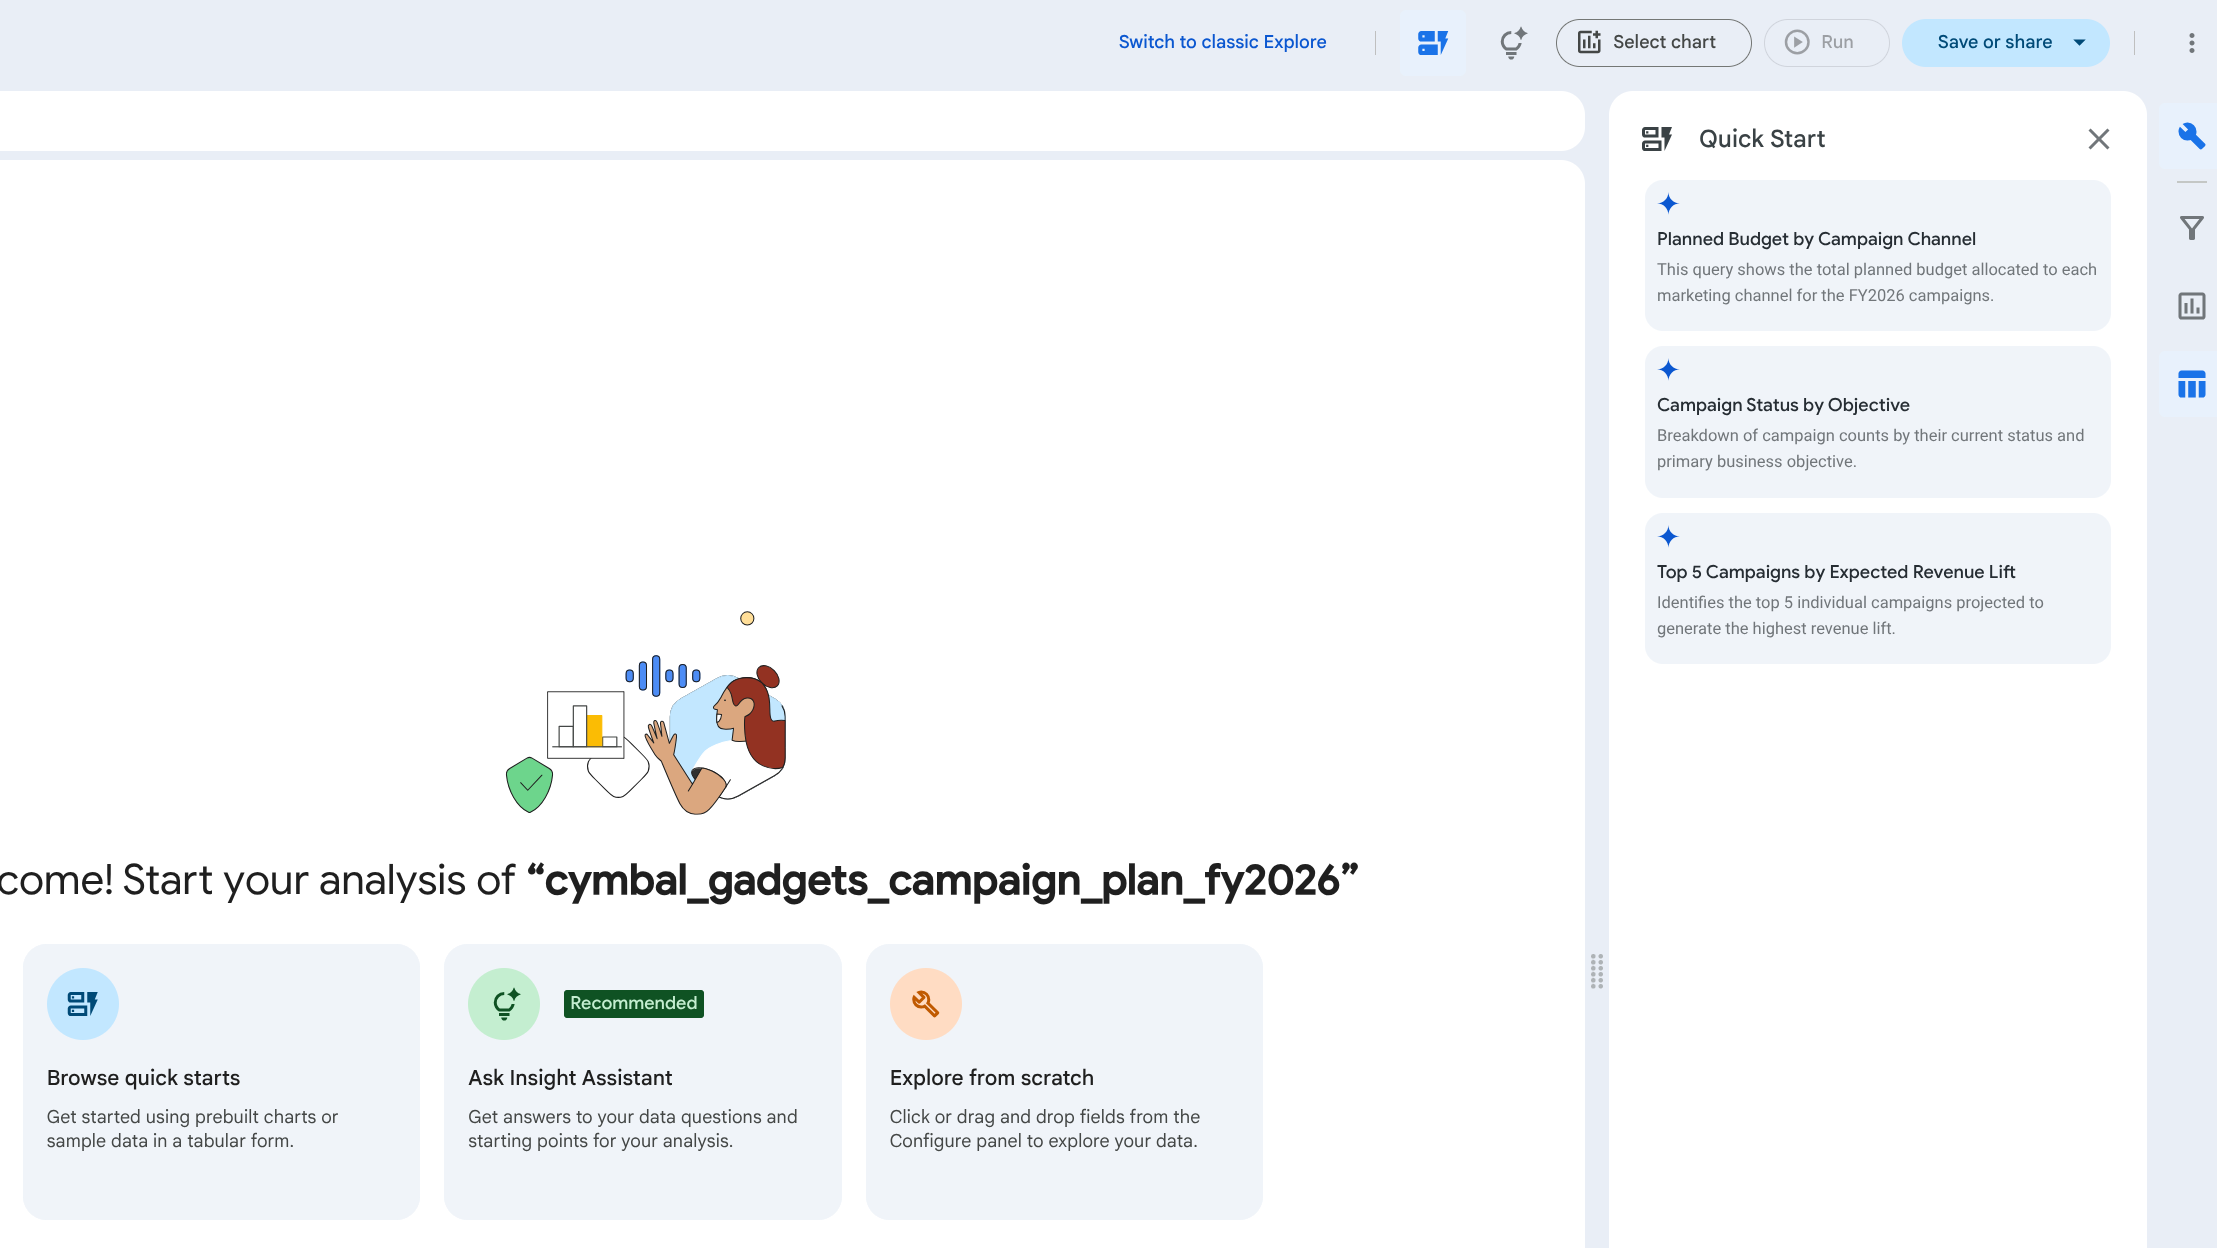Click the green lightbulb icon on Ask Insight Assistant
2217x1248 pixels.
point(504,1003)
